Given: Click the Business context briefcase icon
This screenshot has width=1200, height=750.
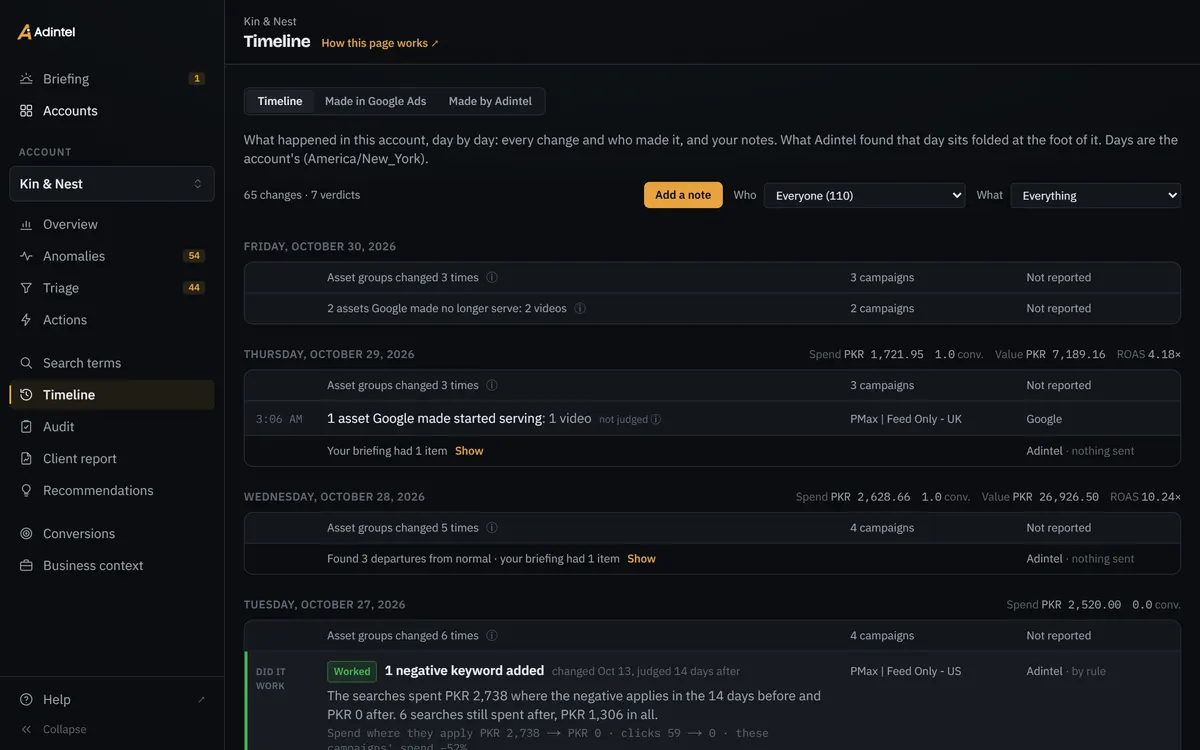Looking at the screenshot, I should [26, 567].
